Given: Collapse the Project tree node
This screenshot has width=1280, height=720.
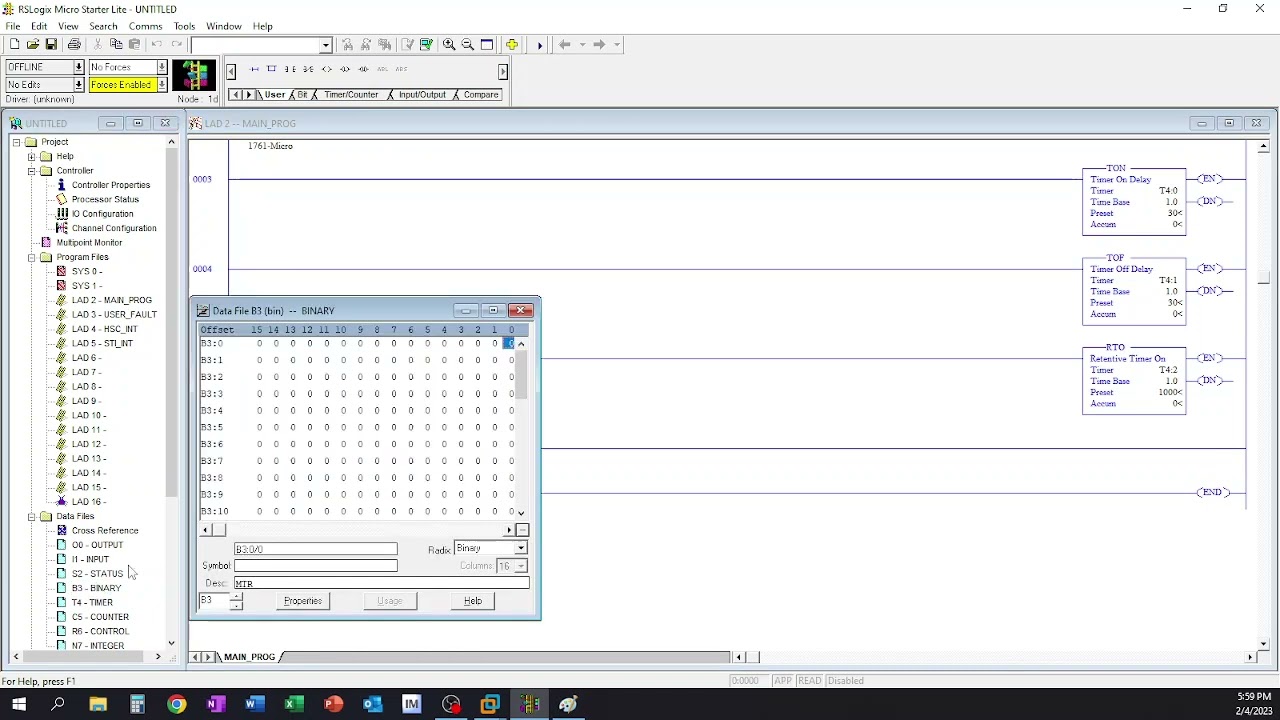Looking at the screenshot, I should point(17,142).
